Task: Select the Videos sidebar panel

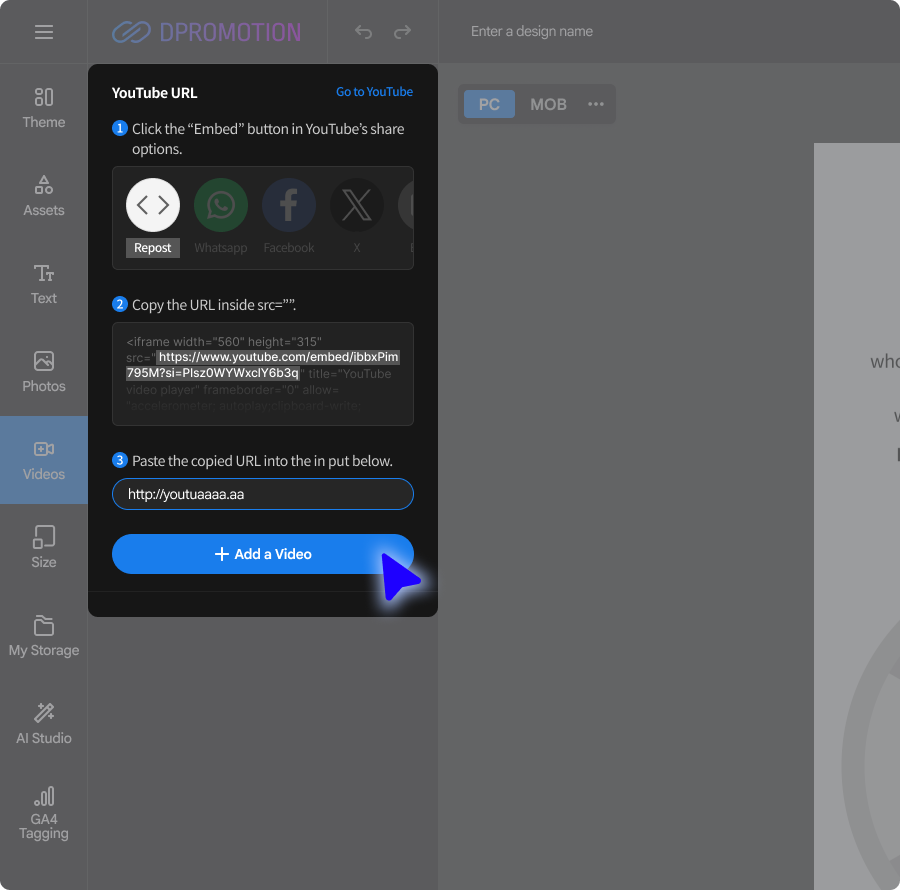Action: pyautogui.click(x=44, y=460)
